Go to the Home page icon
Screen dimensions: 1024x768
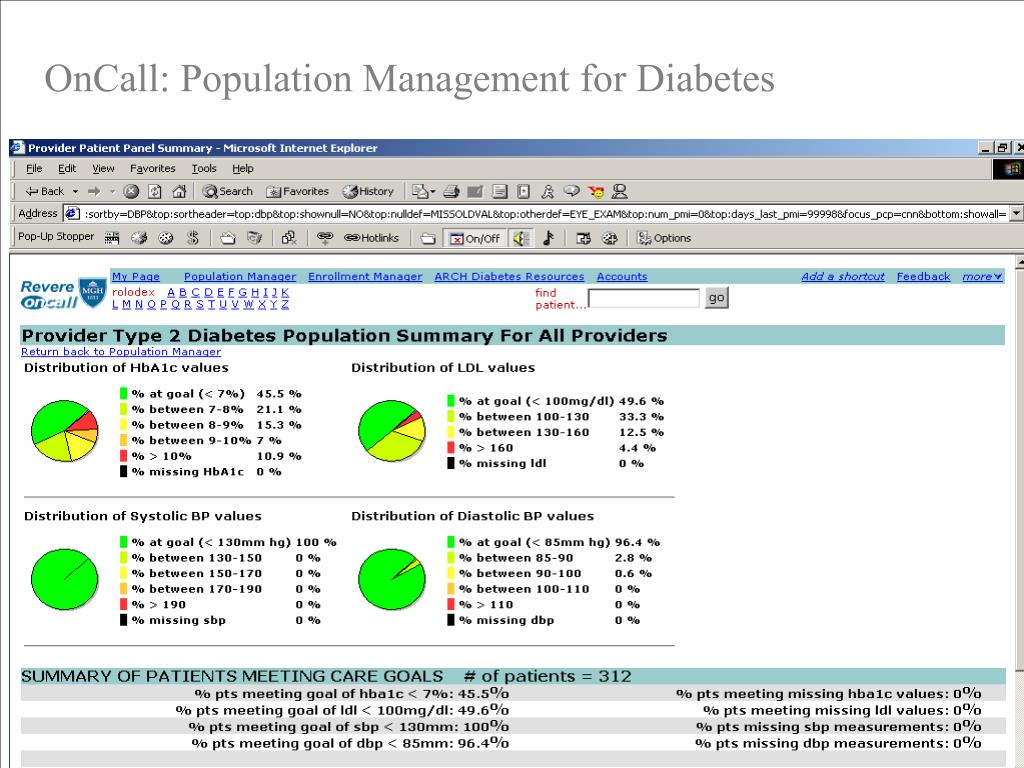179,191
